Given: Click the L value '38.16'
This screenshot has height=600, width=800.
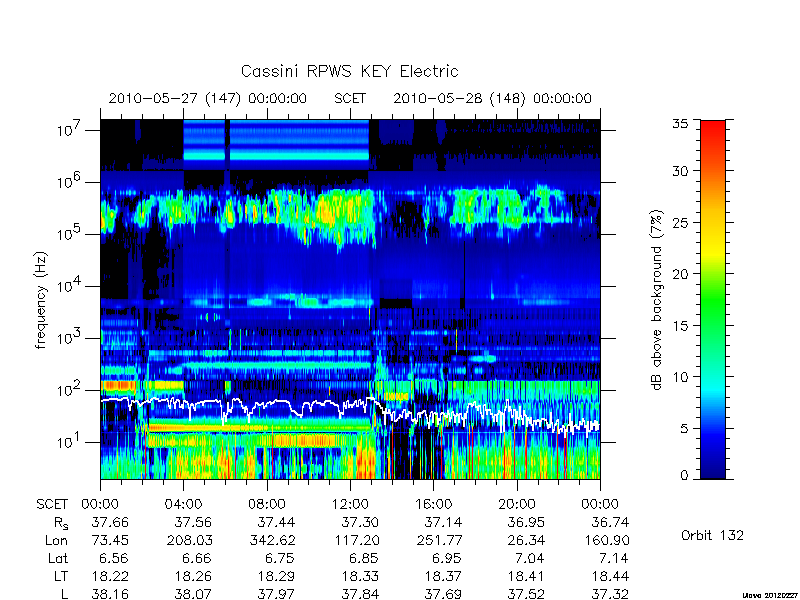Looking at the screenshot, I should pos(110,594).
